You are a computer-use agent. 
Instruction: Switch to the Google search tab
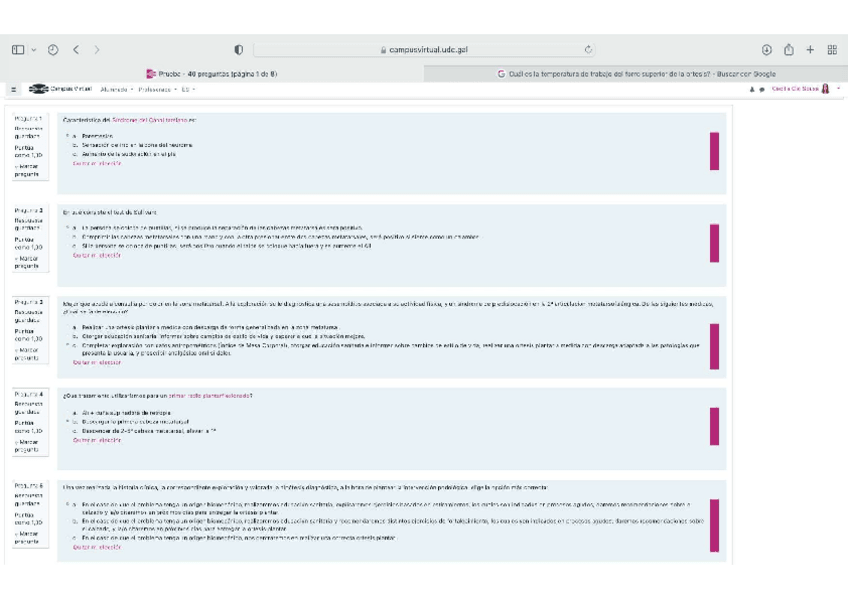click(636, 73)
